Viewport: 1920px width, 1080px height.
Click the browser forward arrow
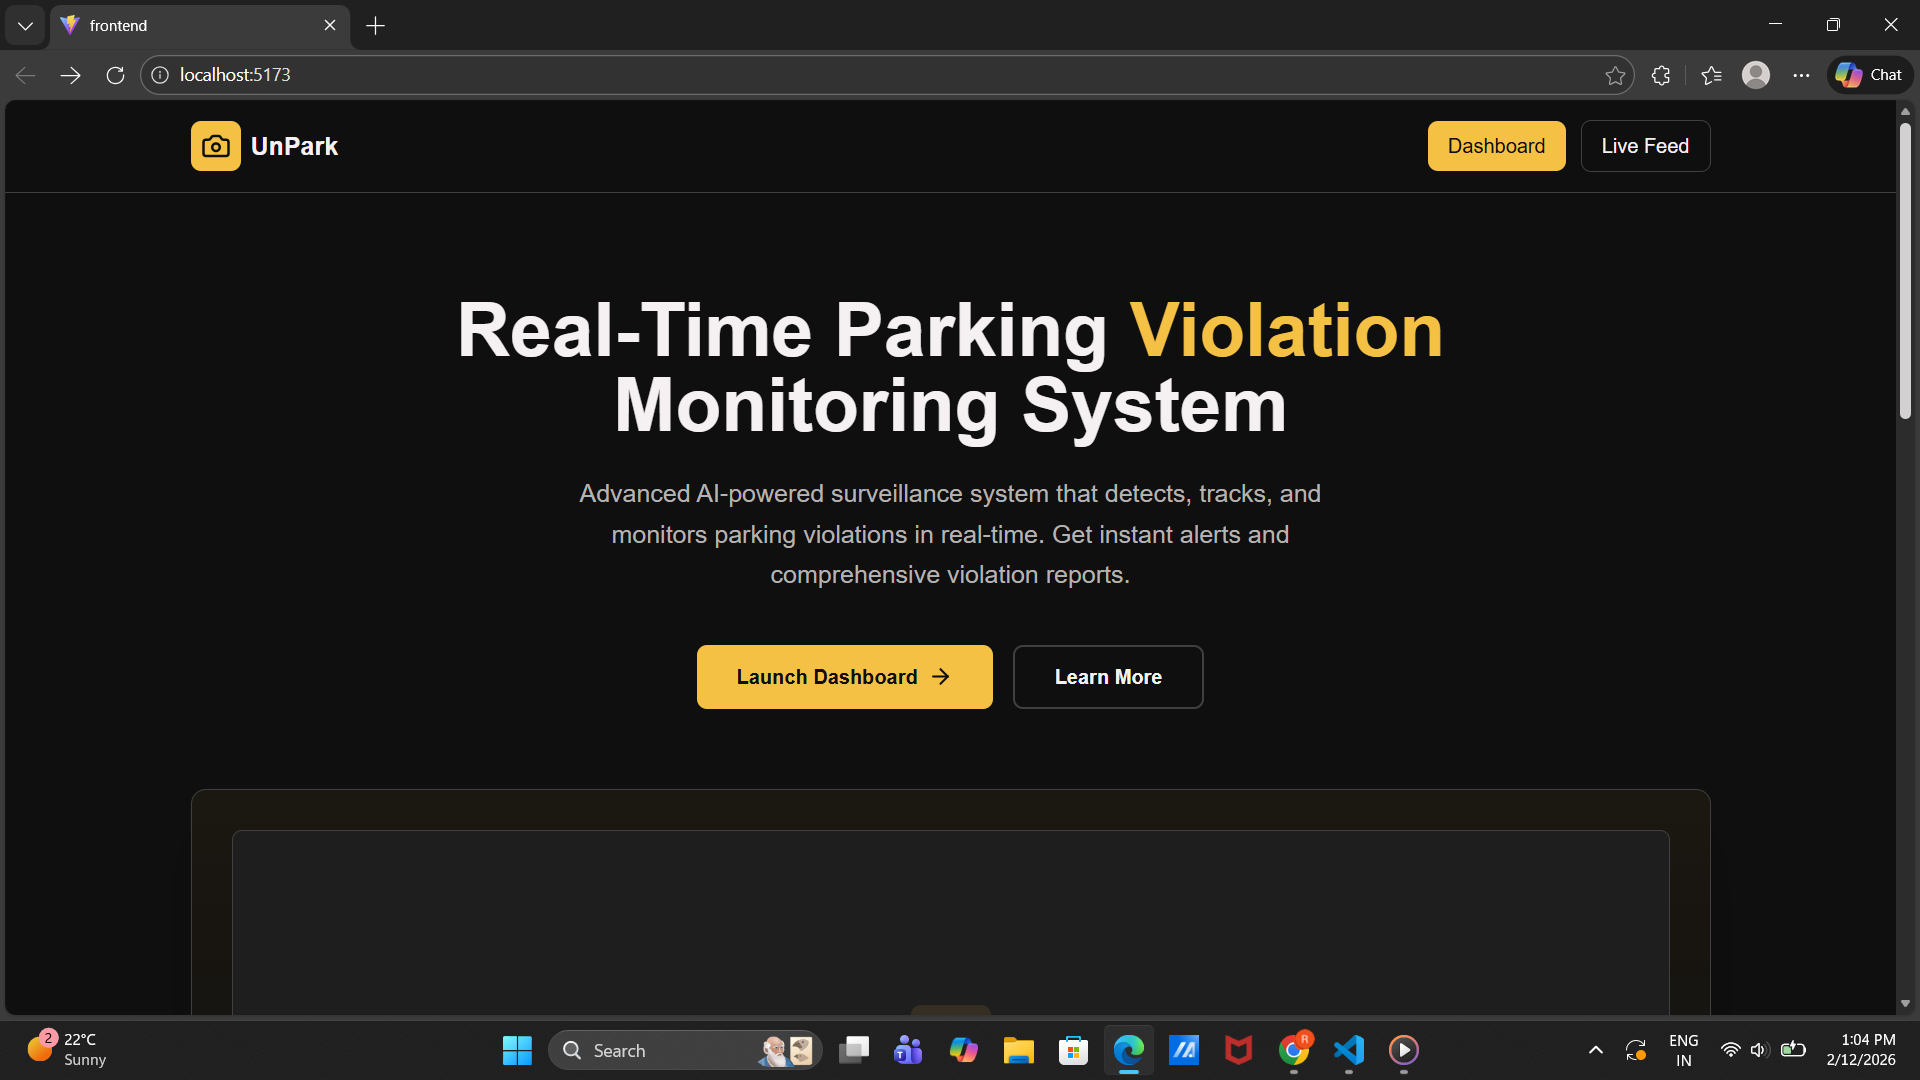coord(70,75)
